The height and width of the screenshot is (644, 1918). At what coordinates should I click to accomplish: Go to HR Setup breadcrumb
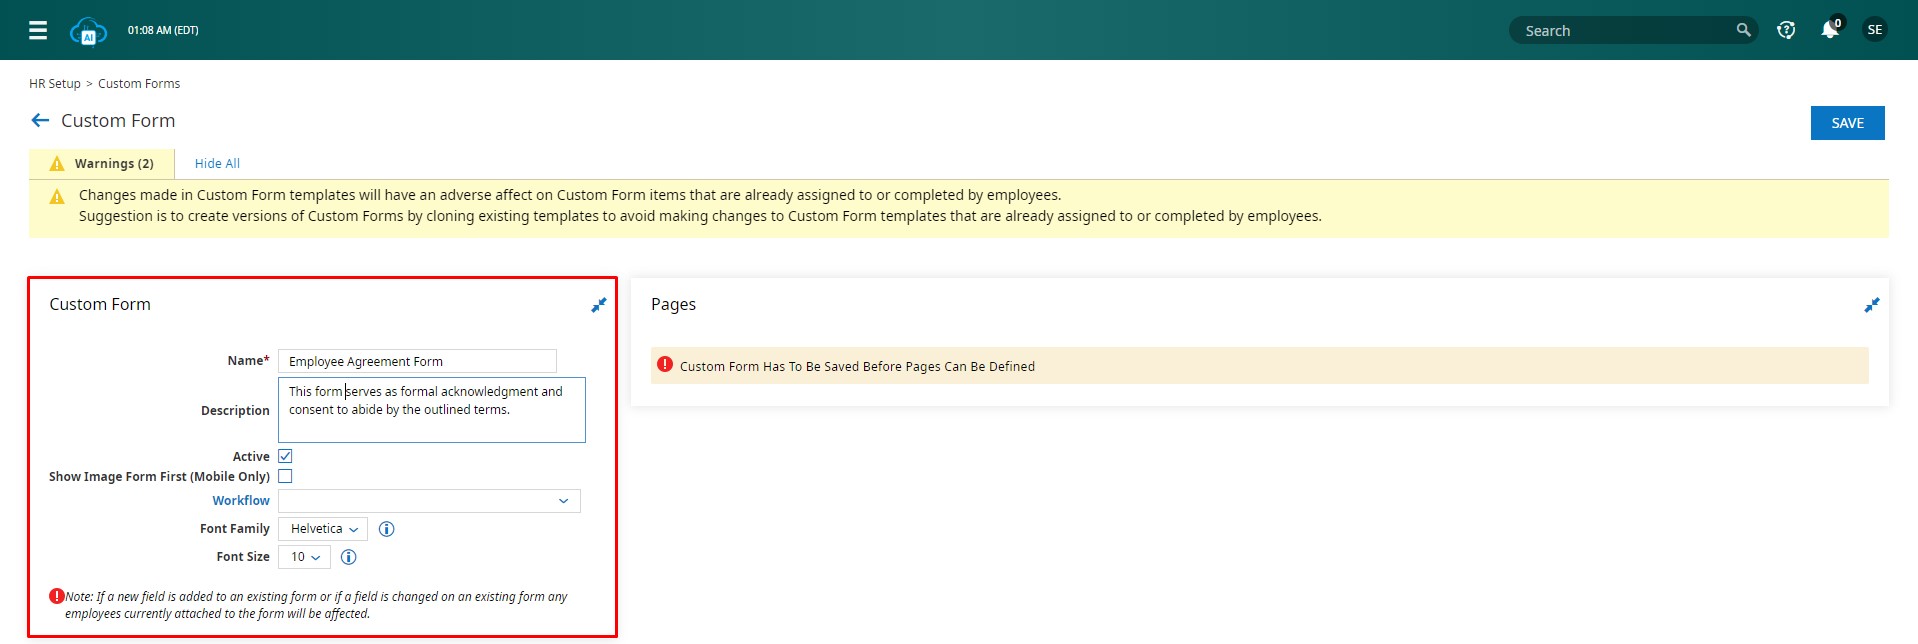coord(54,84)
